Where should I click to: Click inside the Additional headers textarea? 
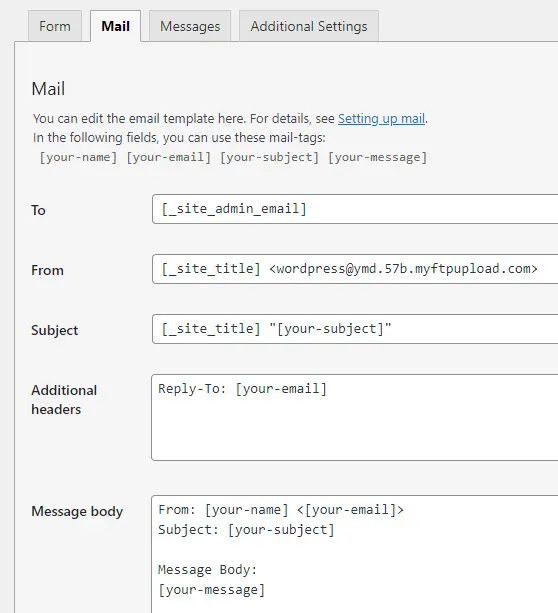[355, 417]
